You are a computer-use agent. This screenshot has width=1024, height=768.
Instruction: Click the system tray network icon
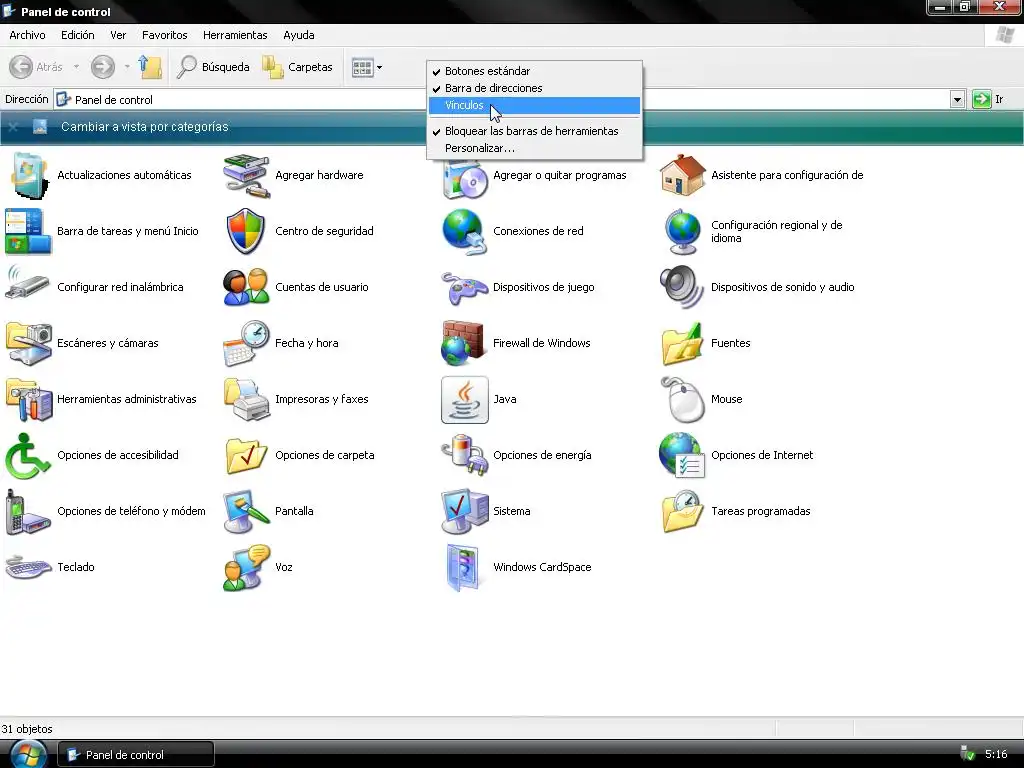(967, 754)
